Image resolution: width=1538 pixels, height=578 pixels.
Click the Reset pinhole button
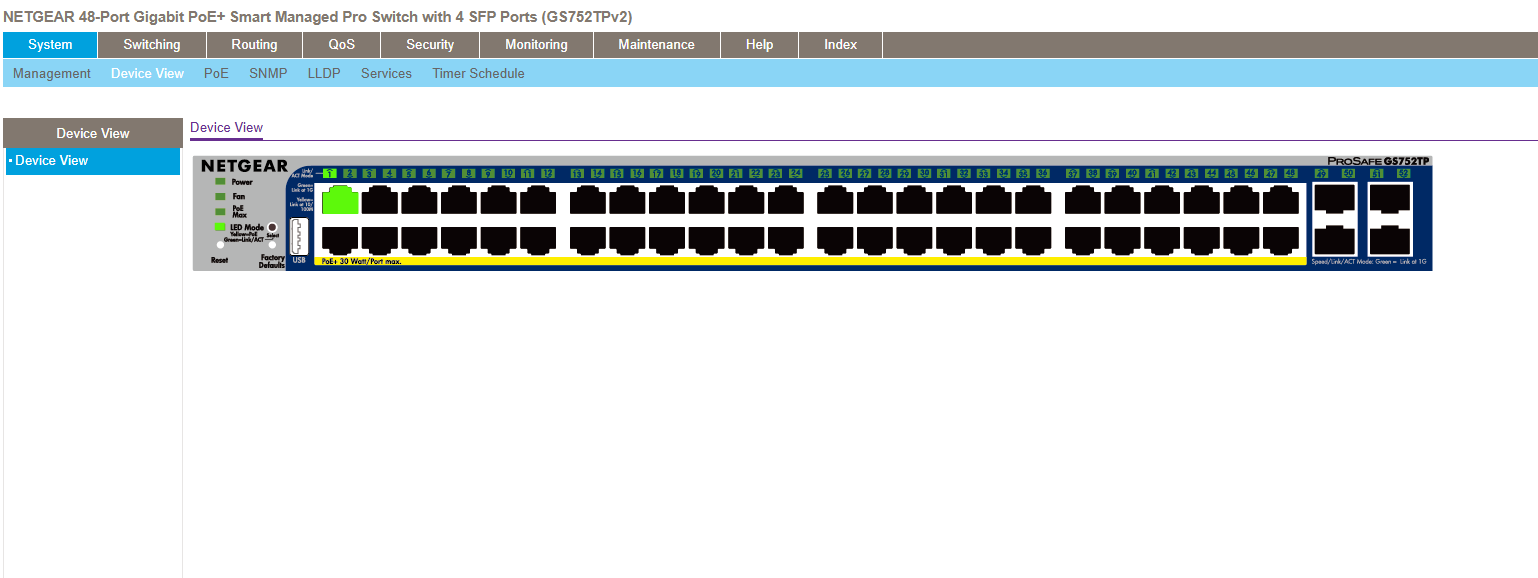pyautogui.click(x=220, y=244)
